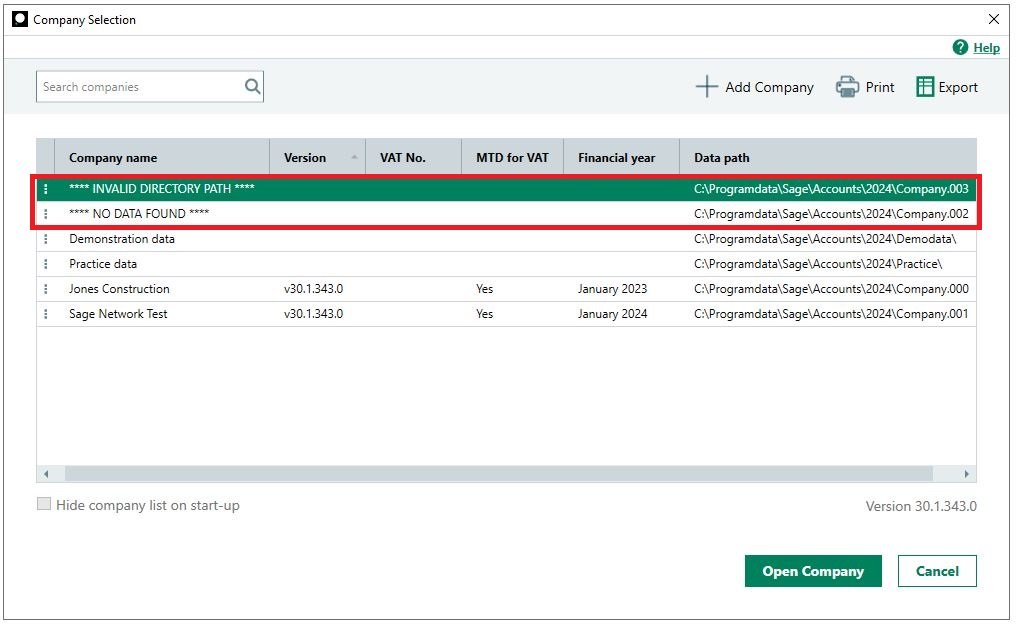Open row menu dots for NO DATA FOUND

[45, 214]
